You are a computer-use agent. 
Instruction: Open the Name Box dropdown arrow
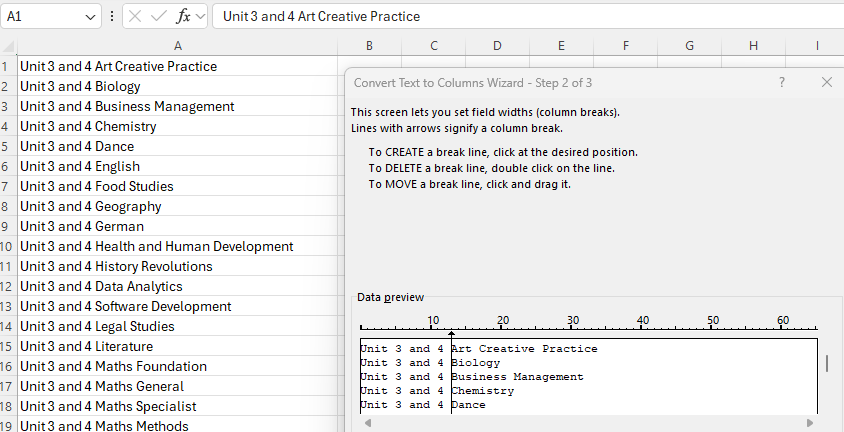tap(92, 17)
